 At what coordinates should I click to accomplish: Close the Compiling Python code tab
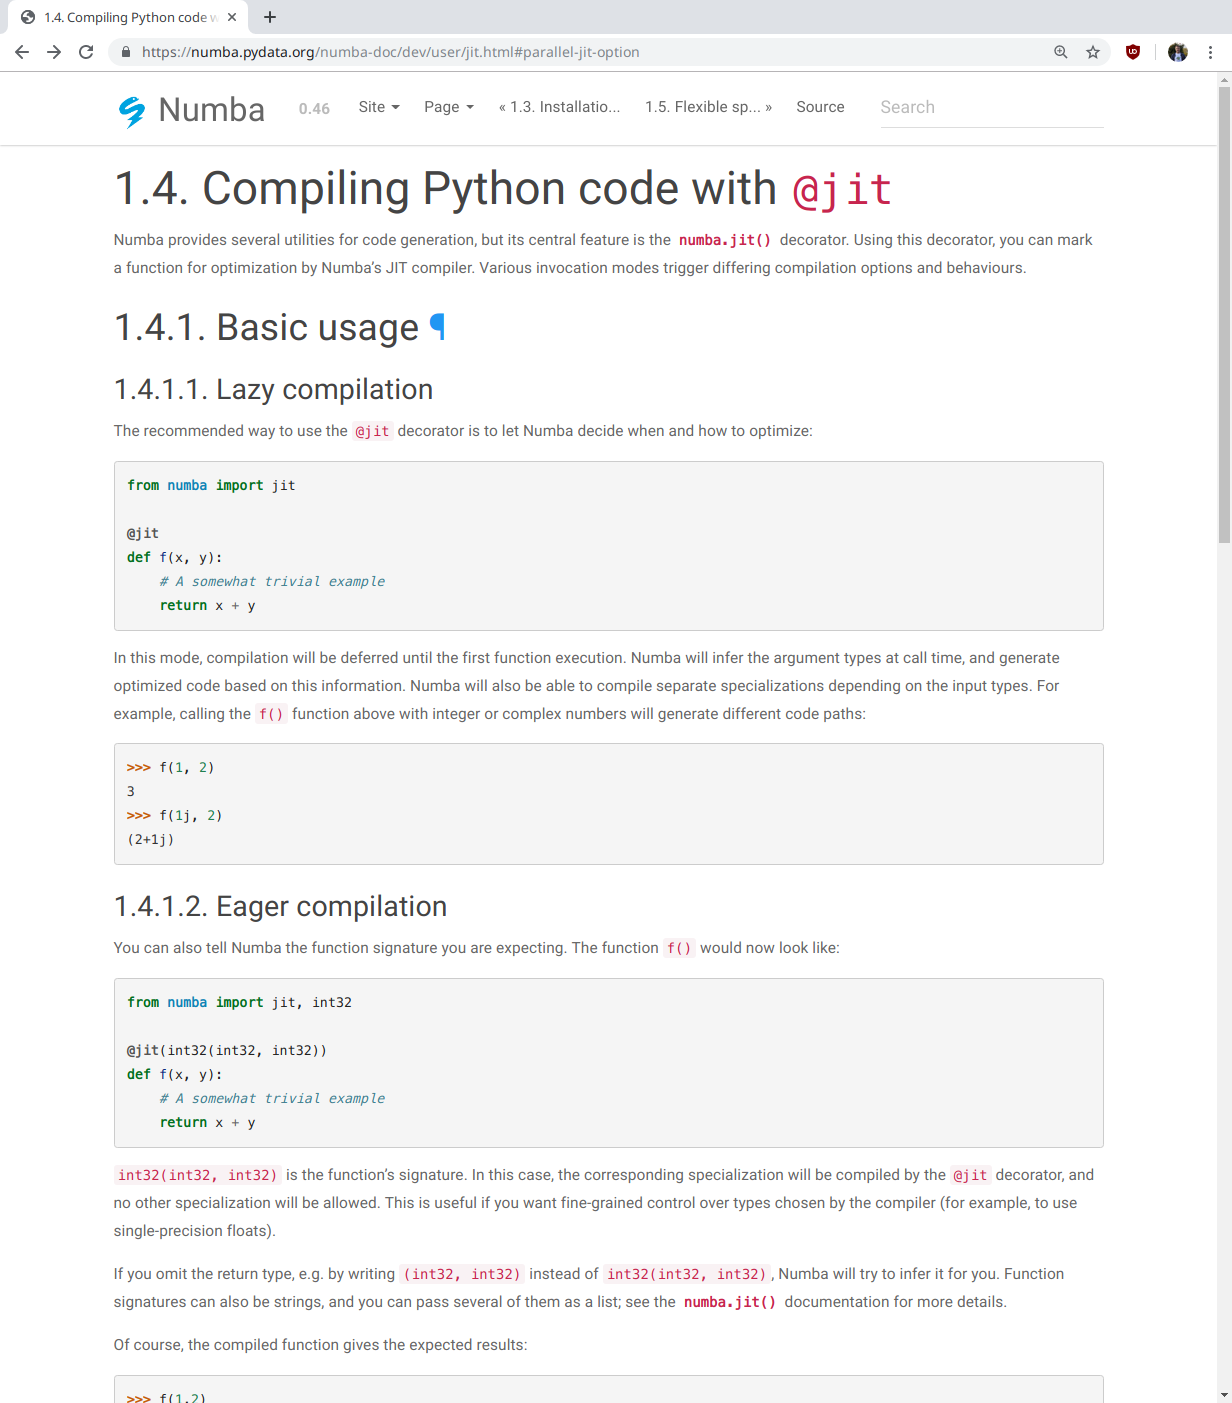232,17
